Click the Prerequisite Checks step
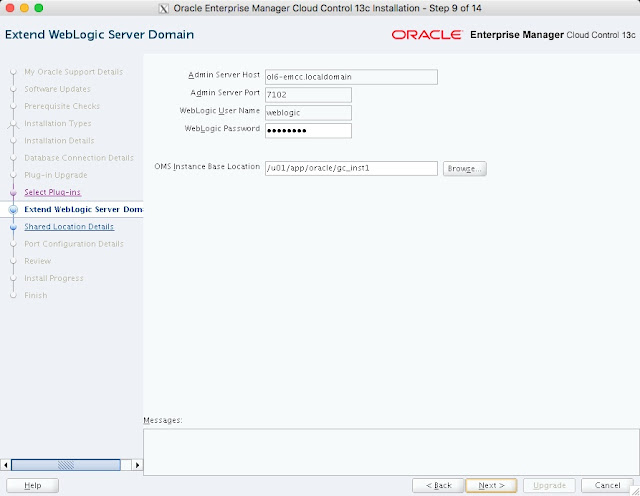 62,106
